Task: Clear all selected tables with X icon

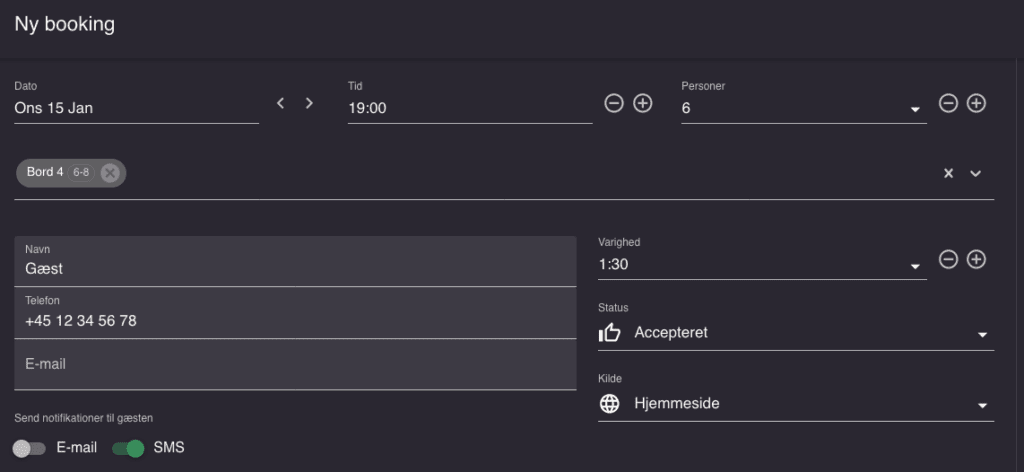Action: coord(948,173)
